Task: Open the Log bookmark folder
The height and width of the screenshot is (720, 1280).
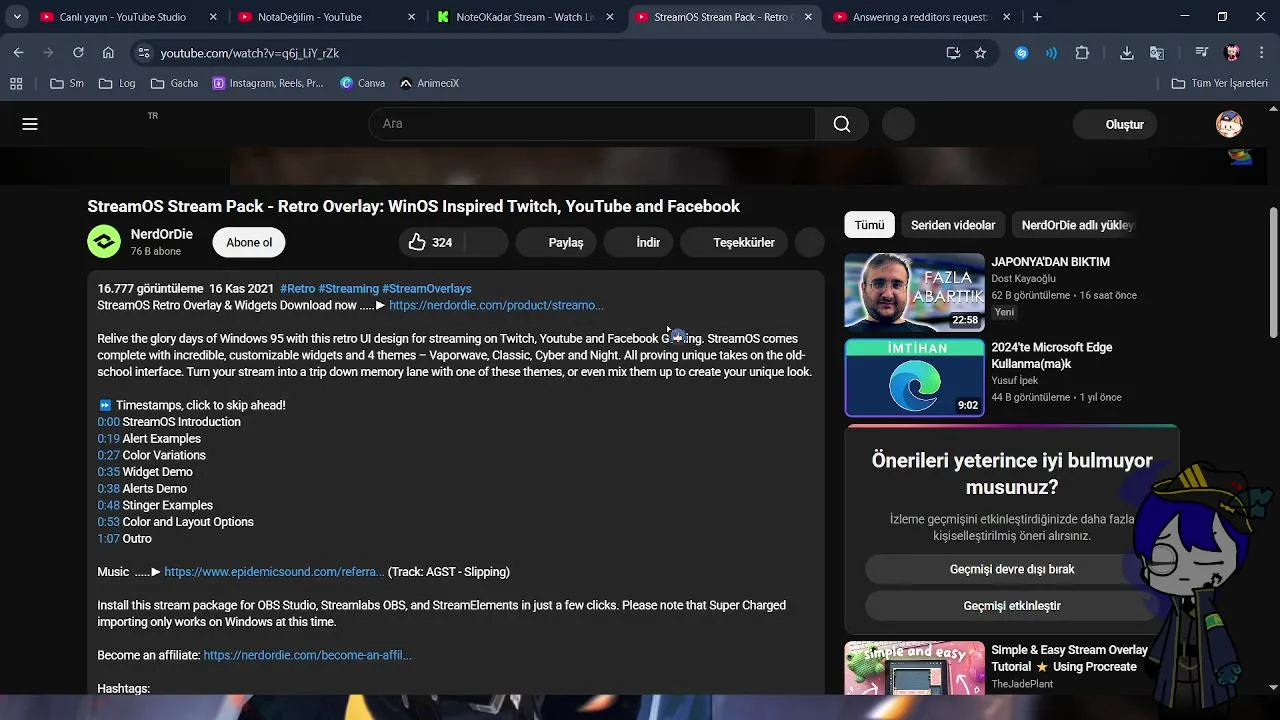Action: [117, 83]
